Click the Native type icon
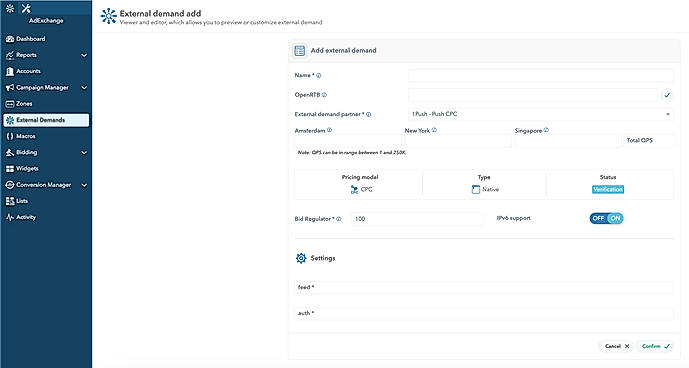 [475, 189]
